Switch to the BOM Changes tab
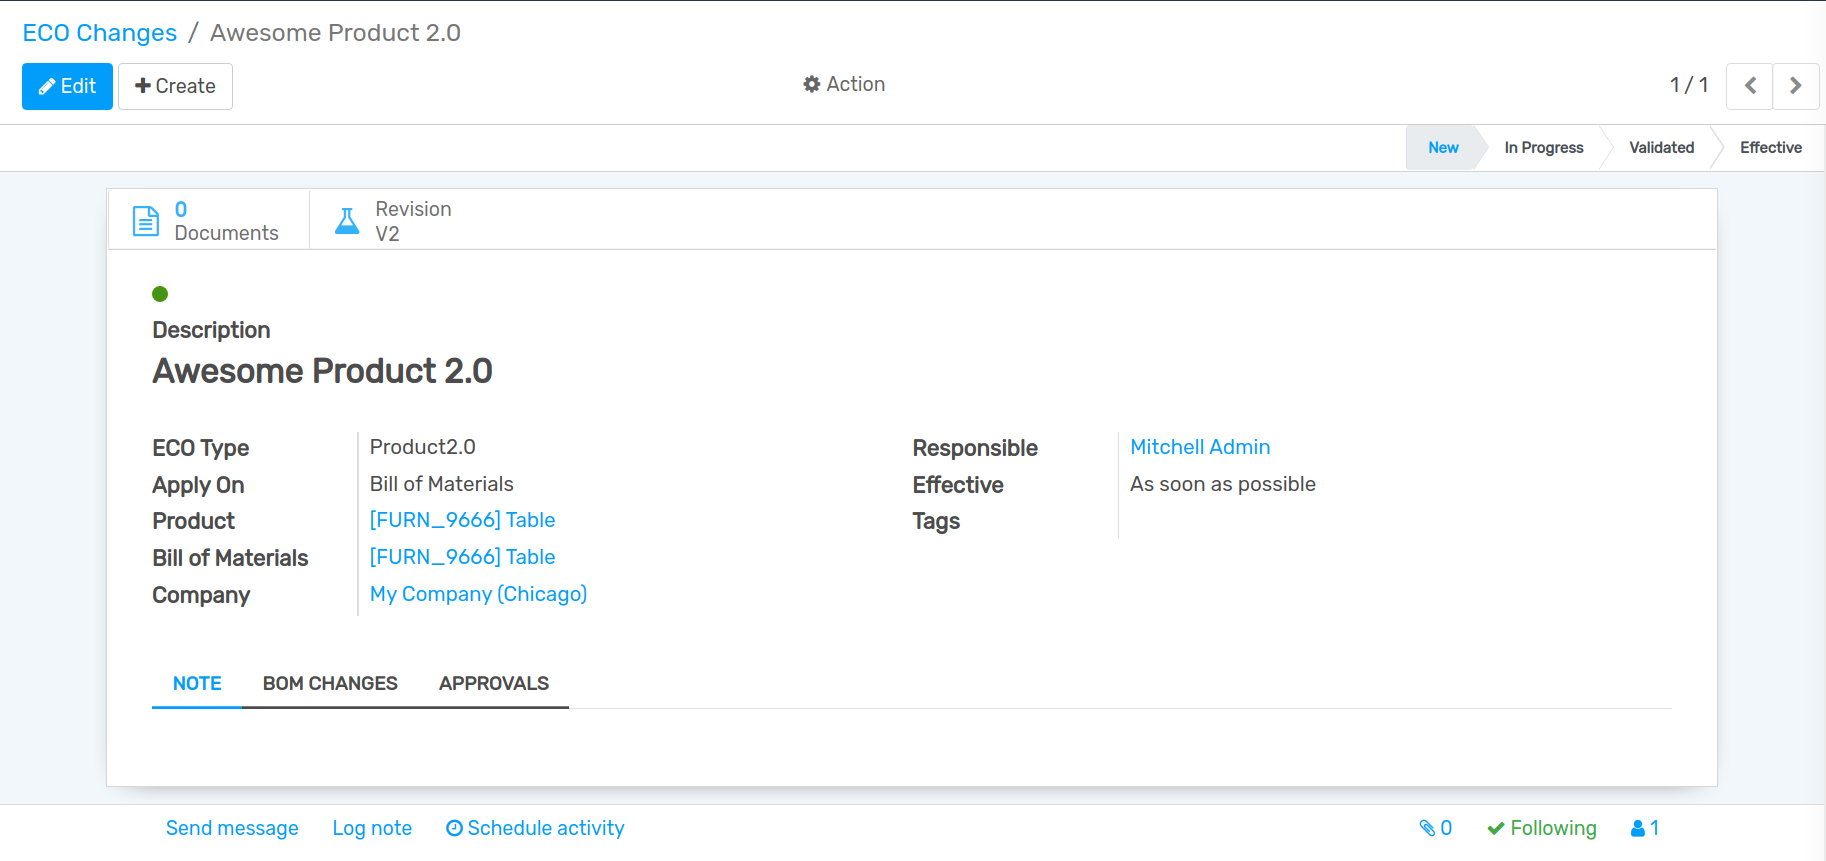The width and height of the screenshot is (1826, 861). point(330,684)
